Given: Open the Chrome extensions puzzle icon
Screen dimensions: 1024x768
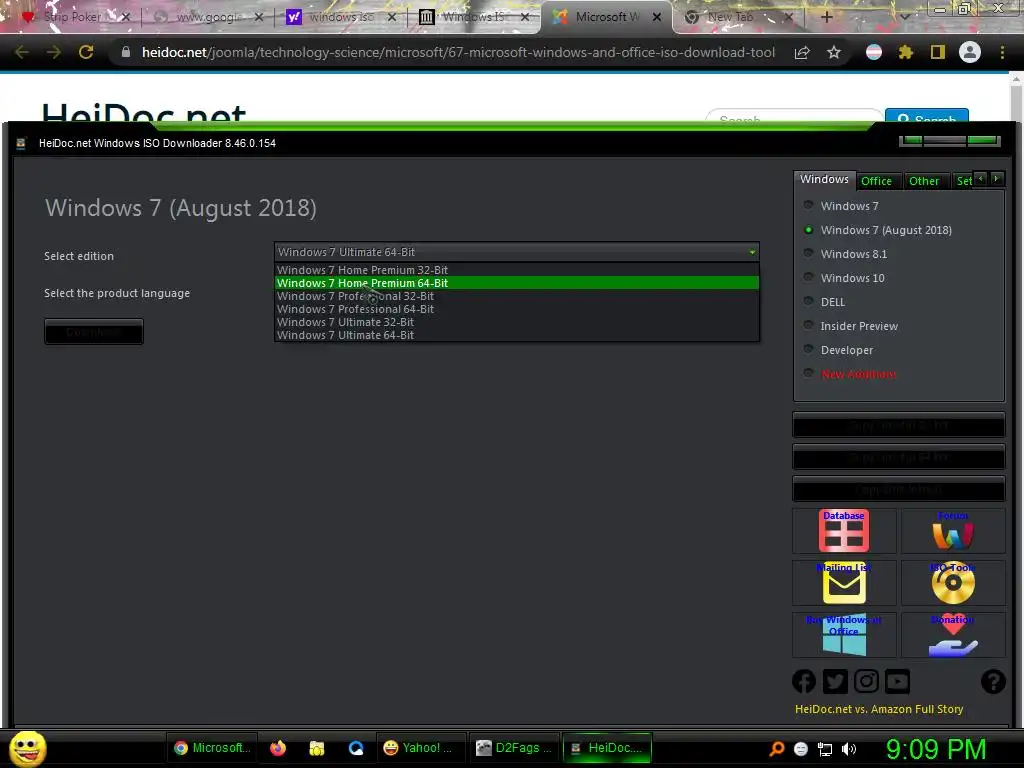Looking at the screenshot, I should (905, 52).
